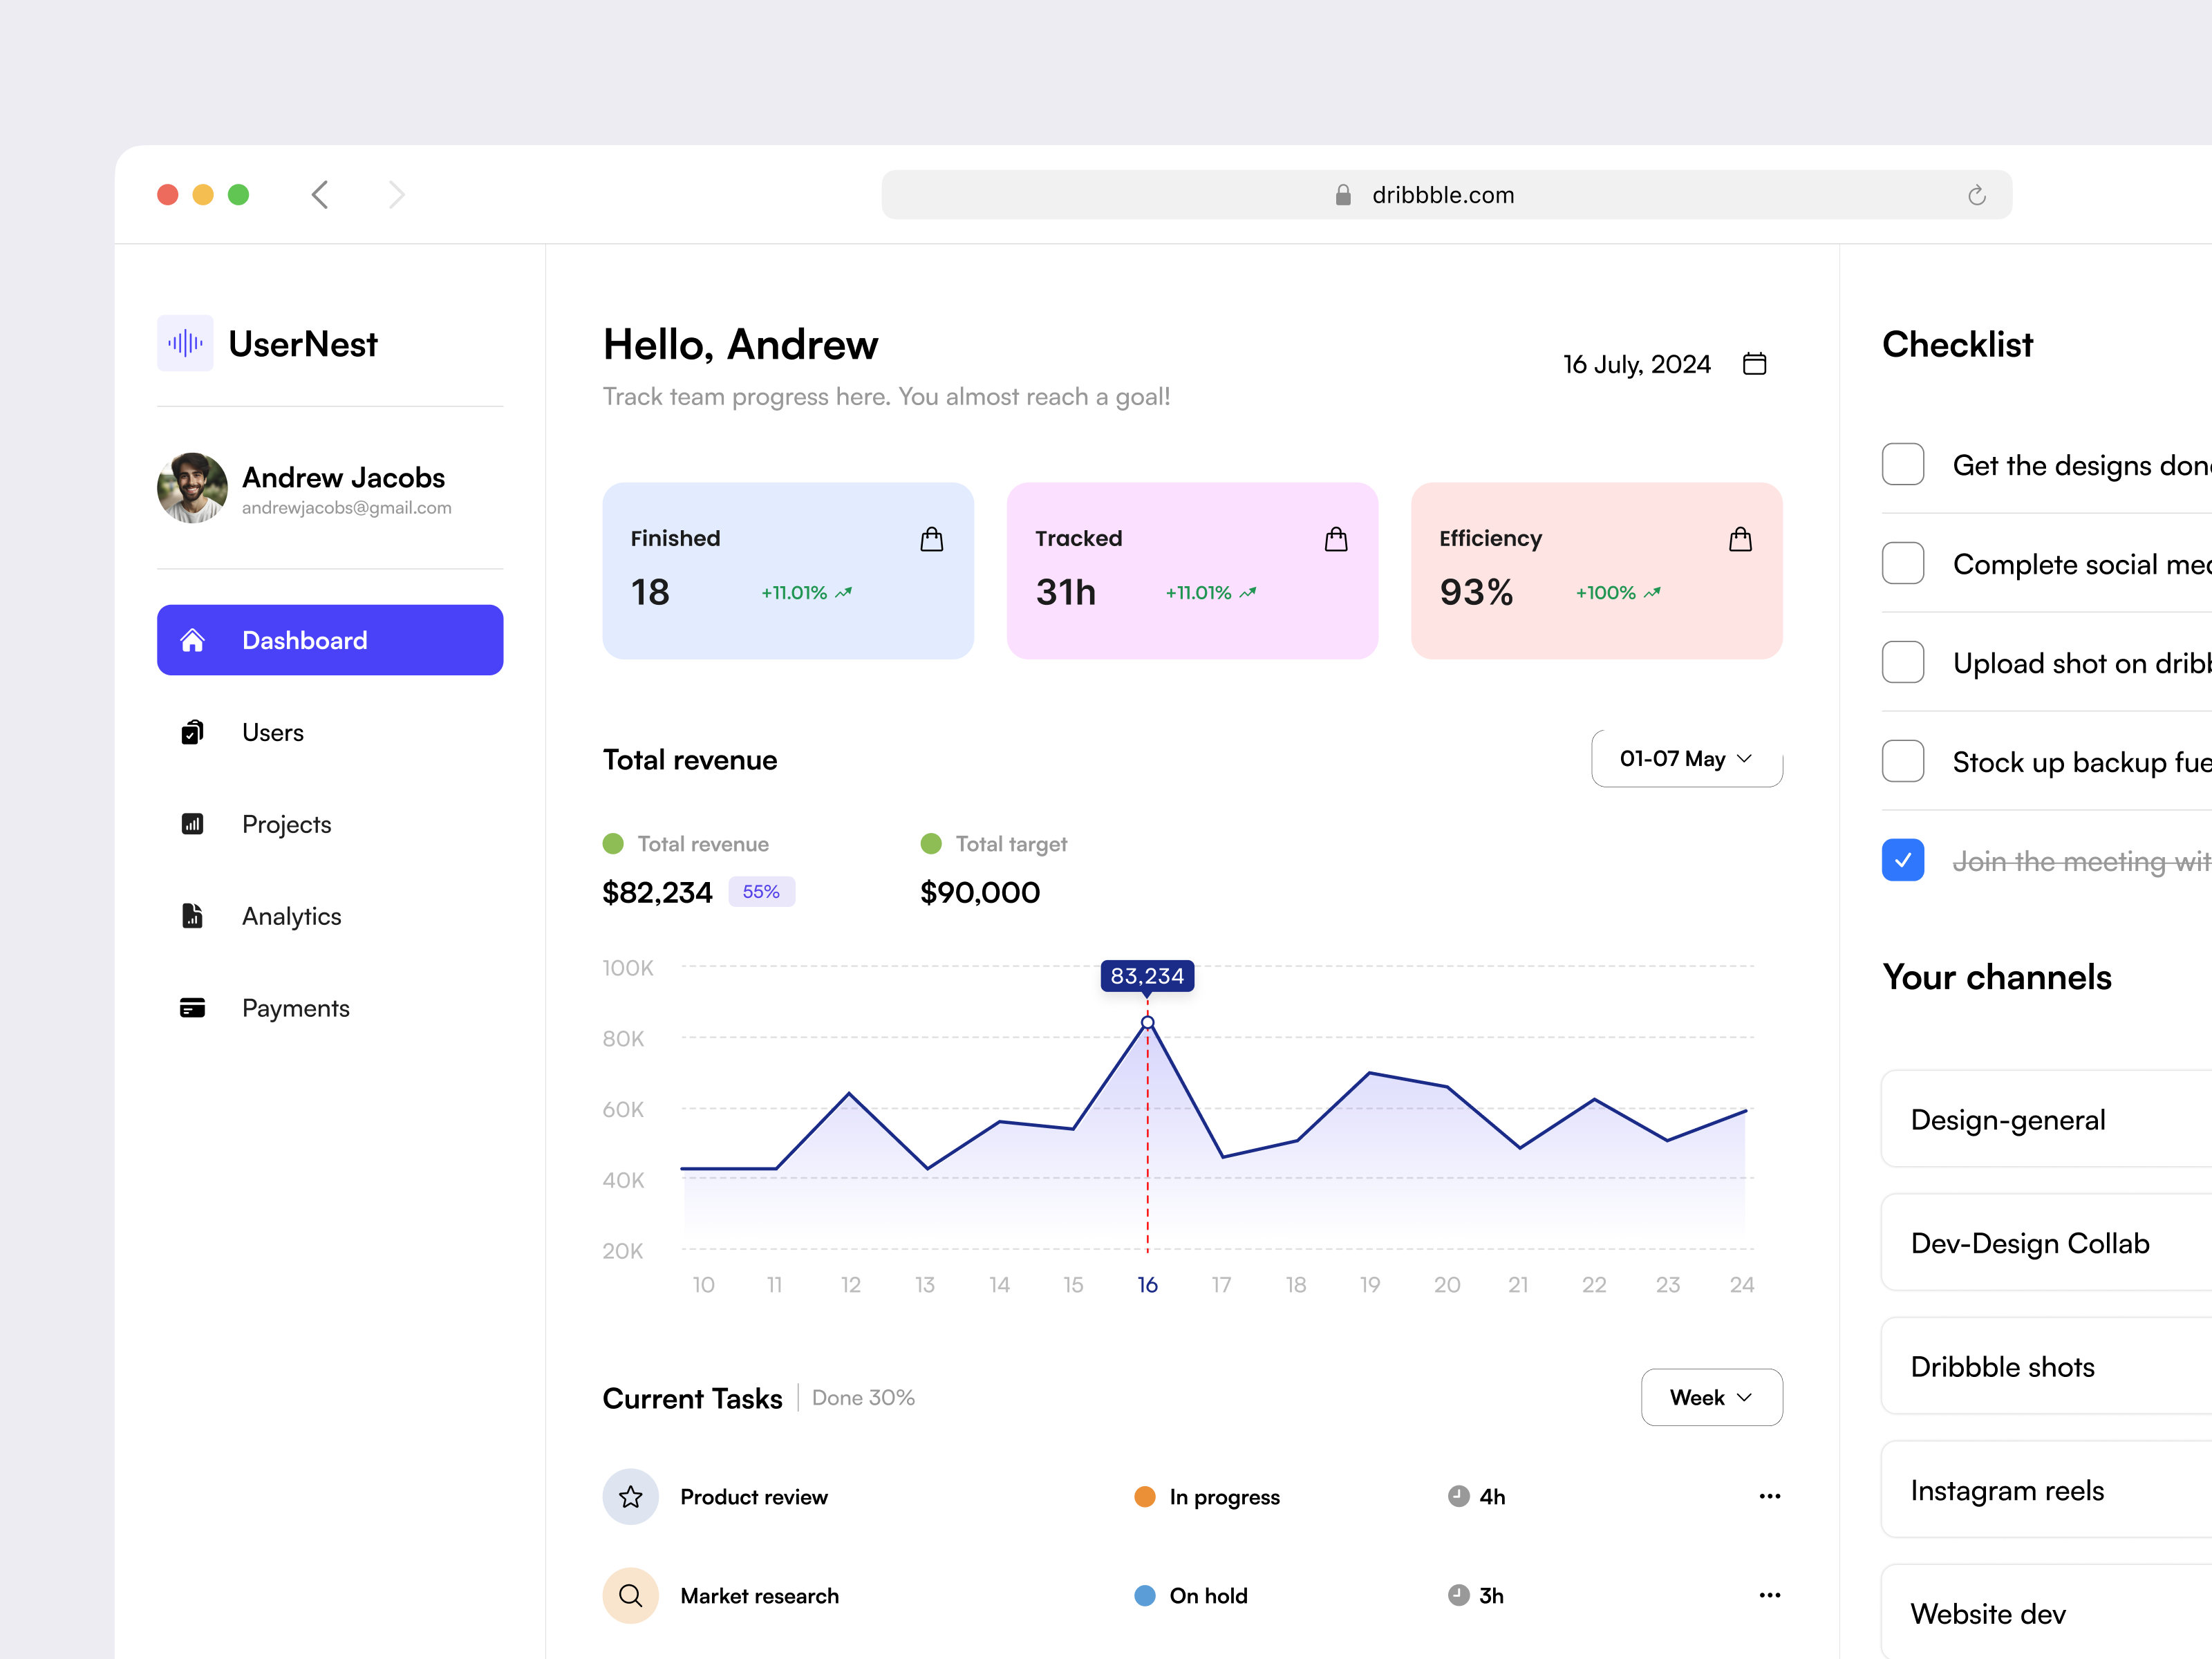Open the Analytics page icon
Screen dimensions: 2212x1659
click(x=192, y=916)
